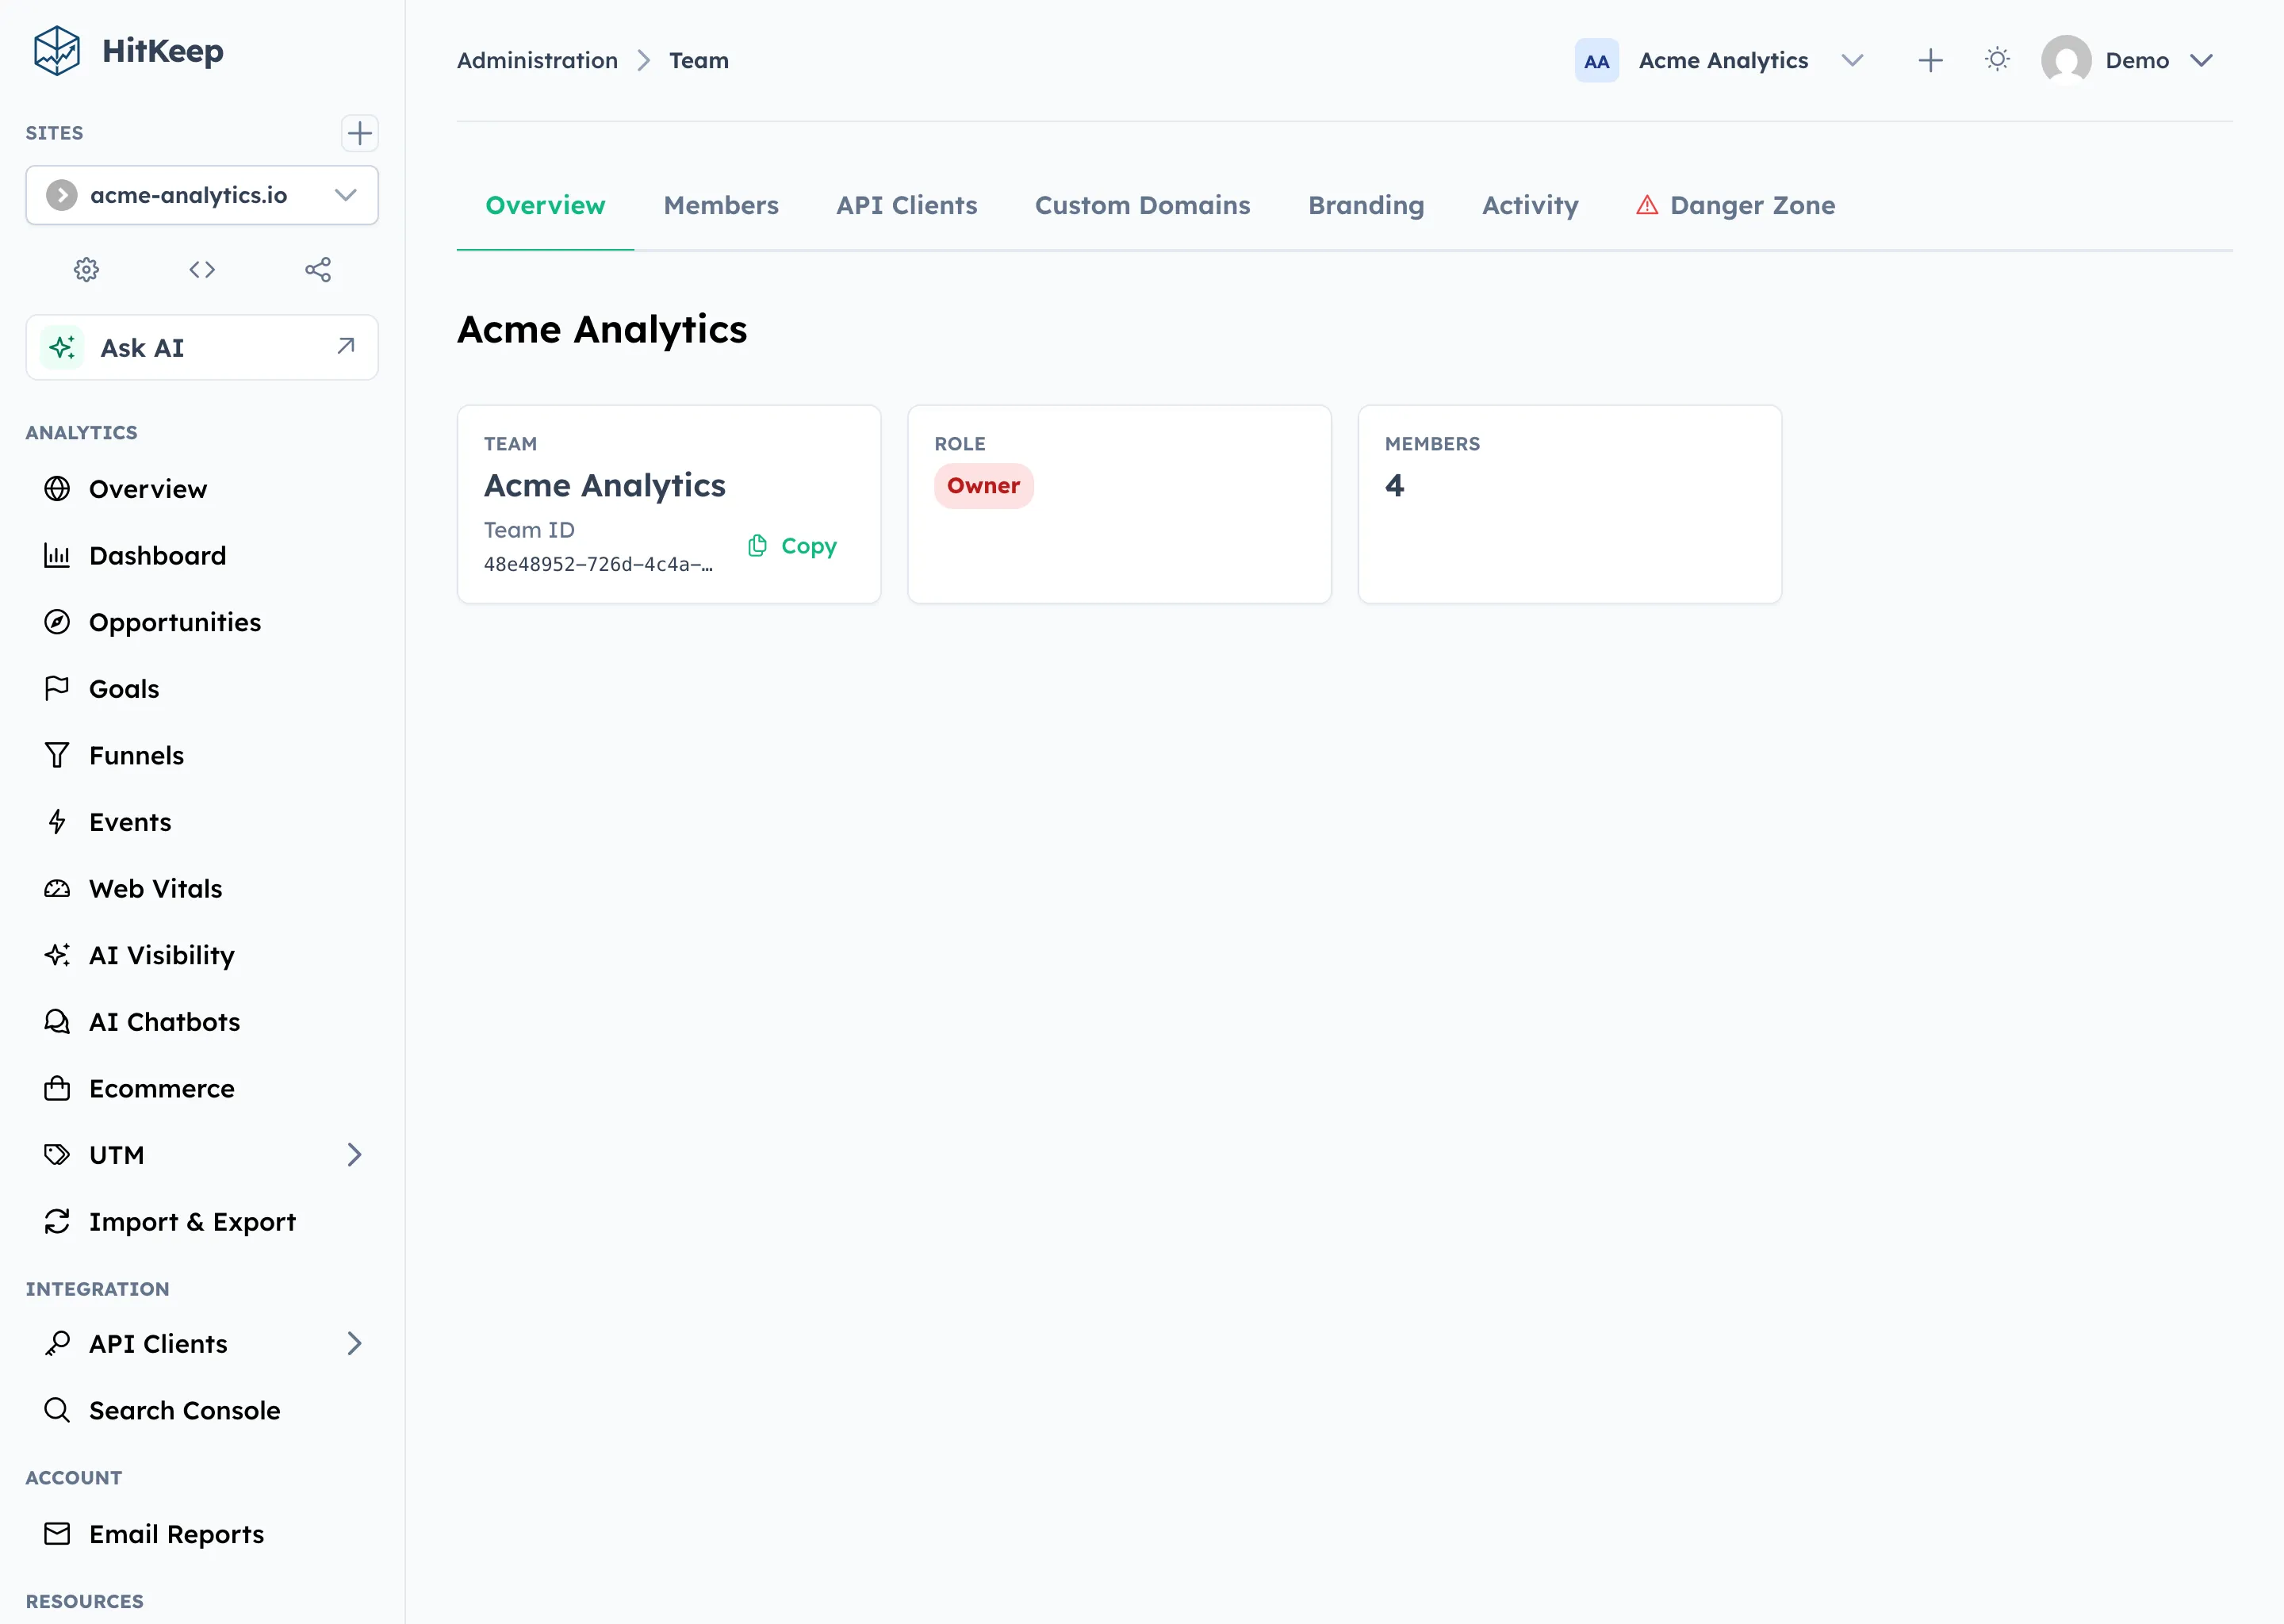Open Web Vitals label in sidebar

click(156, 889)
